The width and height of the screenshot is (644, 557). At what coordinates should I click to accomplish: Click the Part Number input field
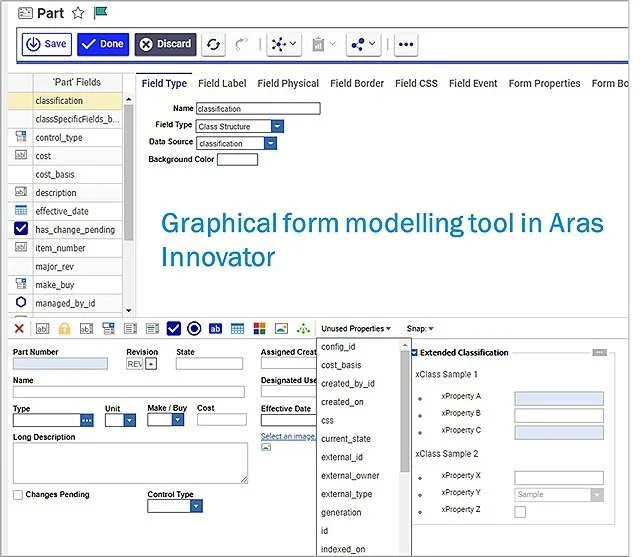coord(60,364)
